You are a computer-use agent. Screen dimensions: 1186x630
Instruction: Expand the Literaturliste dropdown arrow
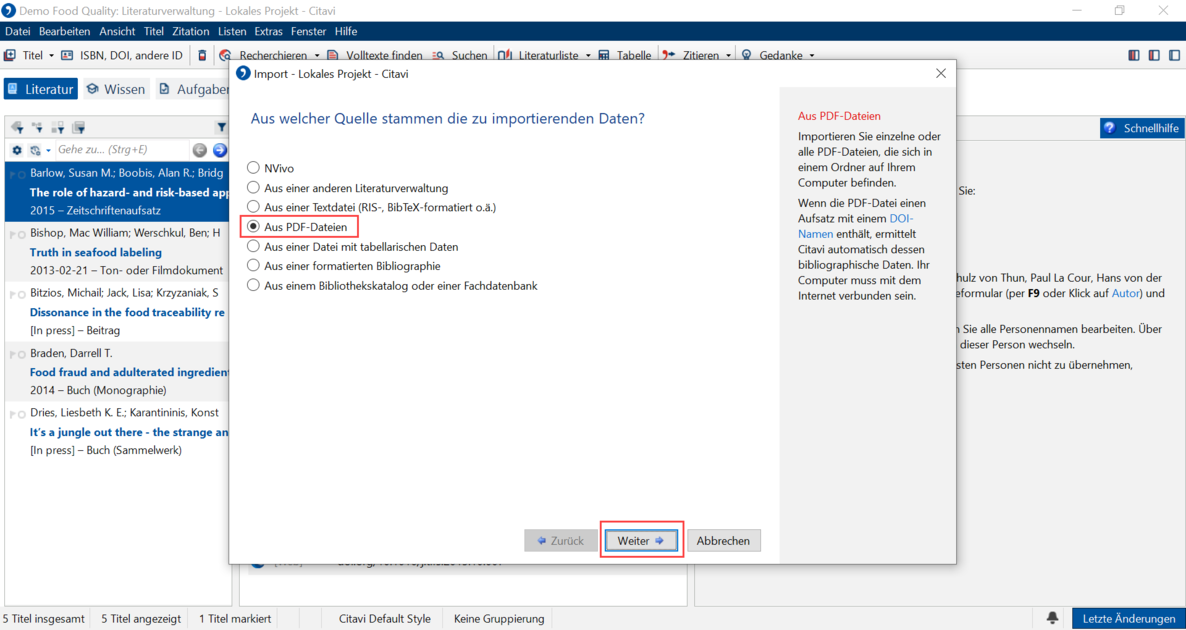pos(587,55)
